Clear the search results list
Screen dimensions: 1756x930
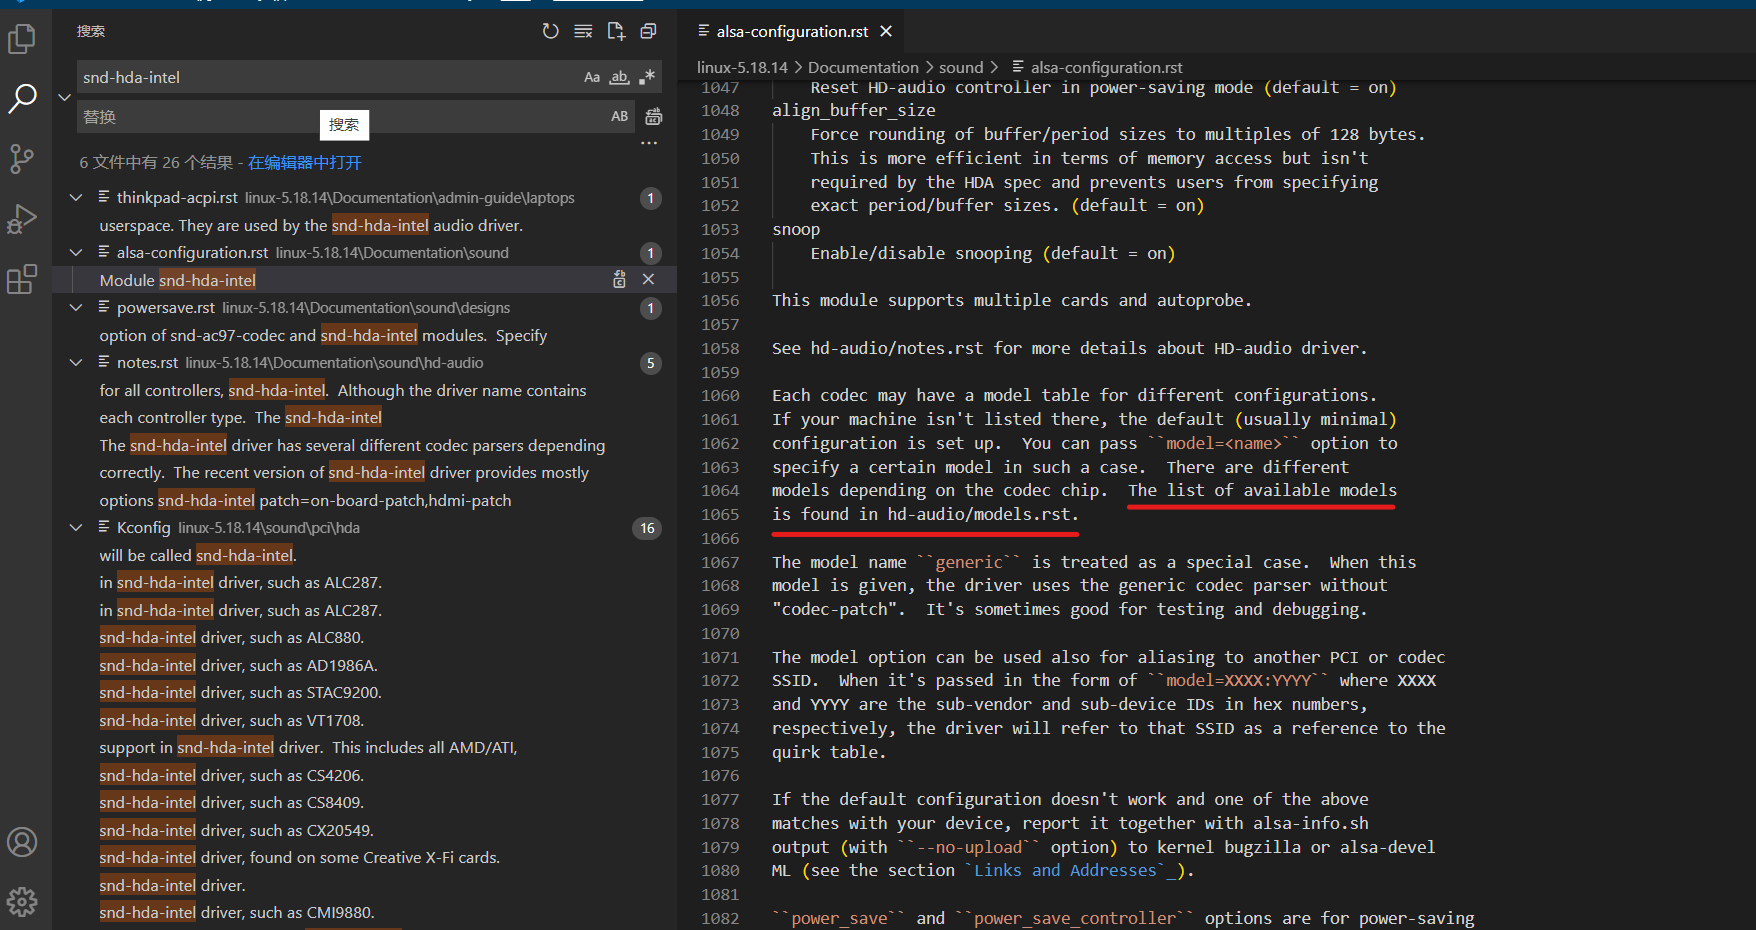tap(583, 31)
